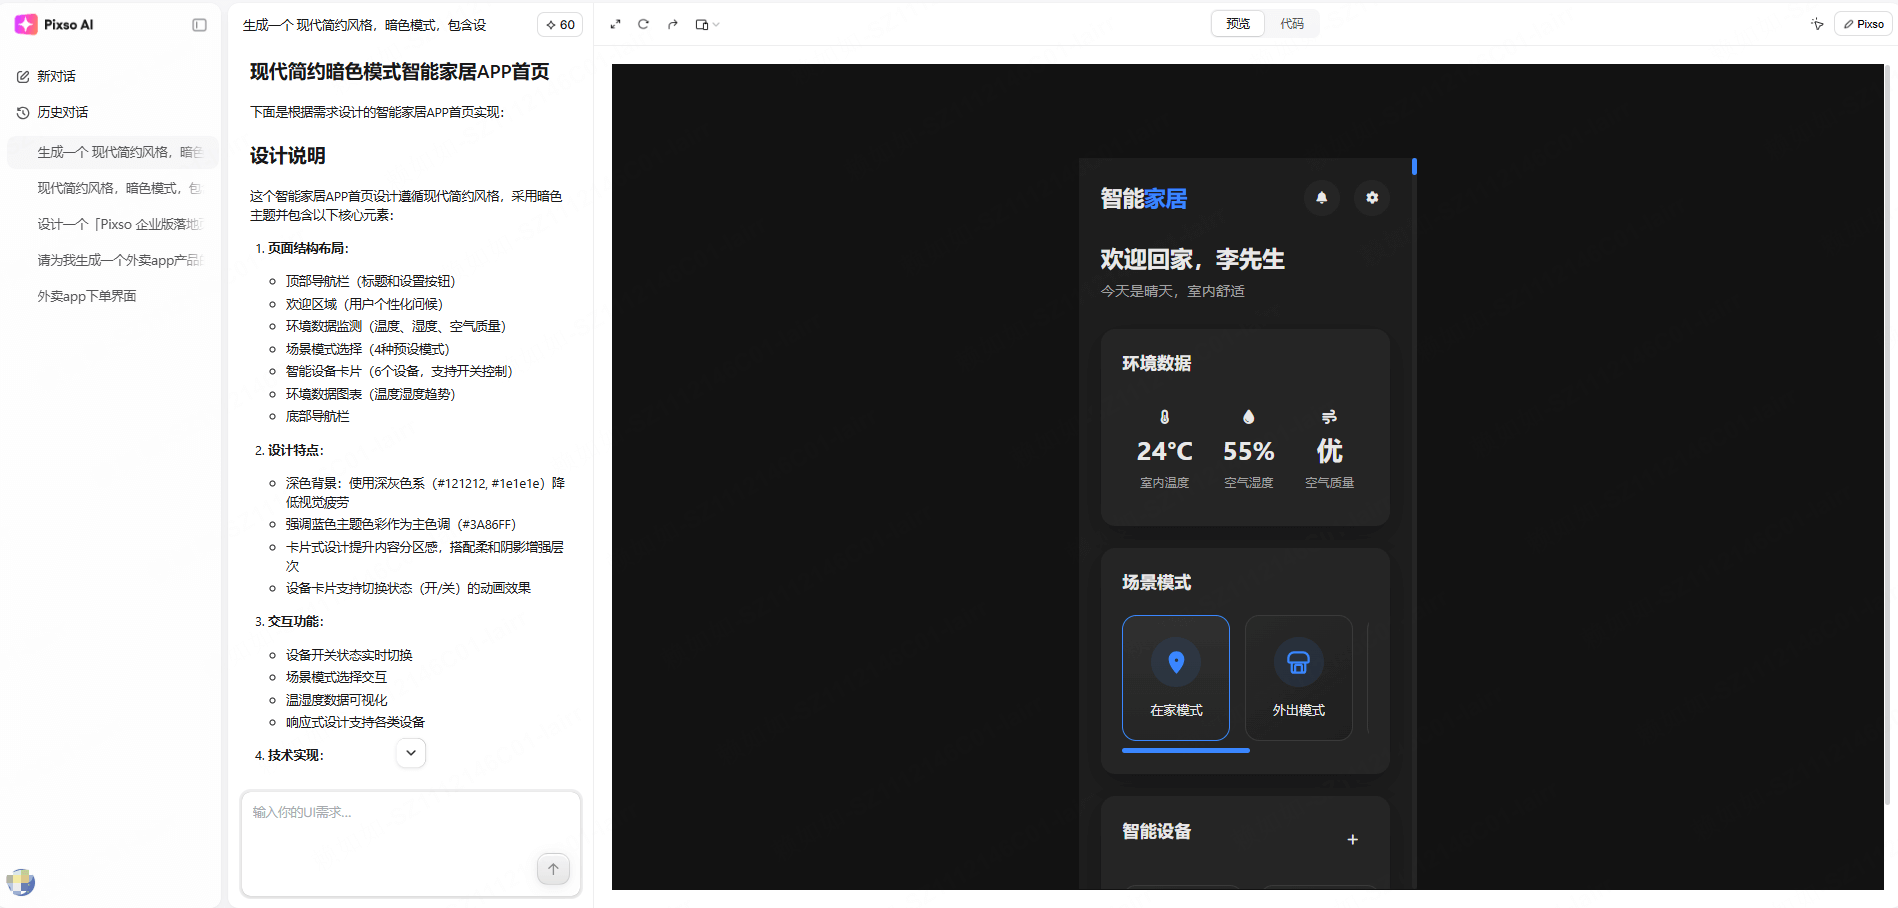Viewport: 1898px width, 908px height.
Task: Click the fullscreen expand icon above the canvas
Action: coord(615,24)
